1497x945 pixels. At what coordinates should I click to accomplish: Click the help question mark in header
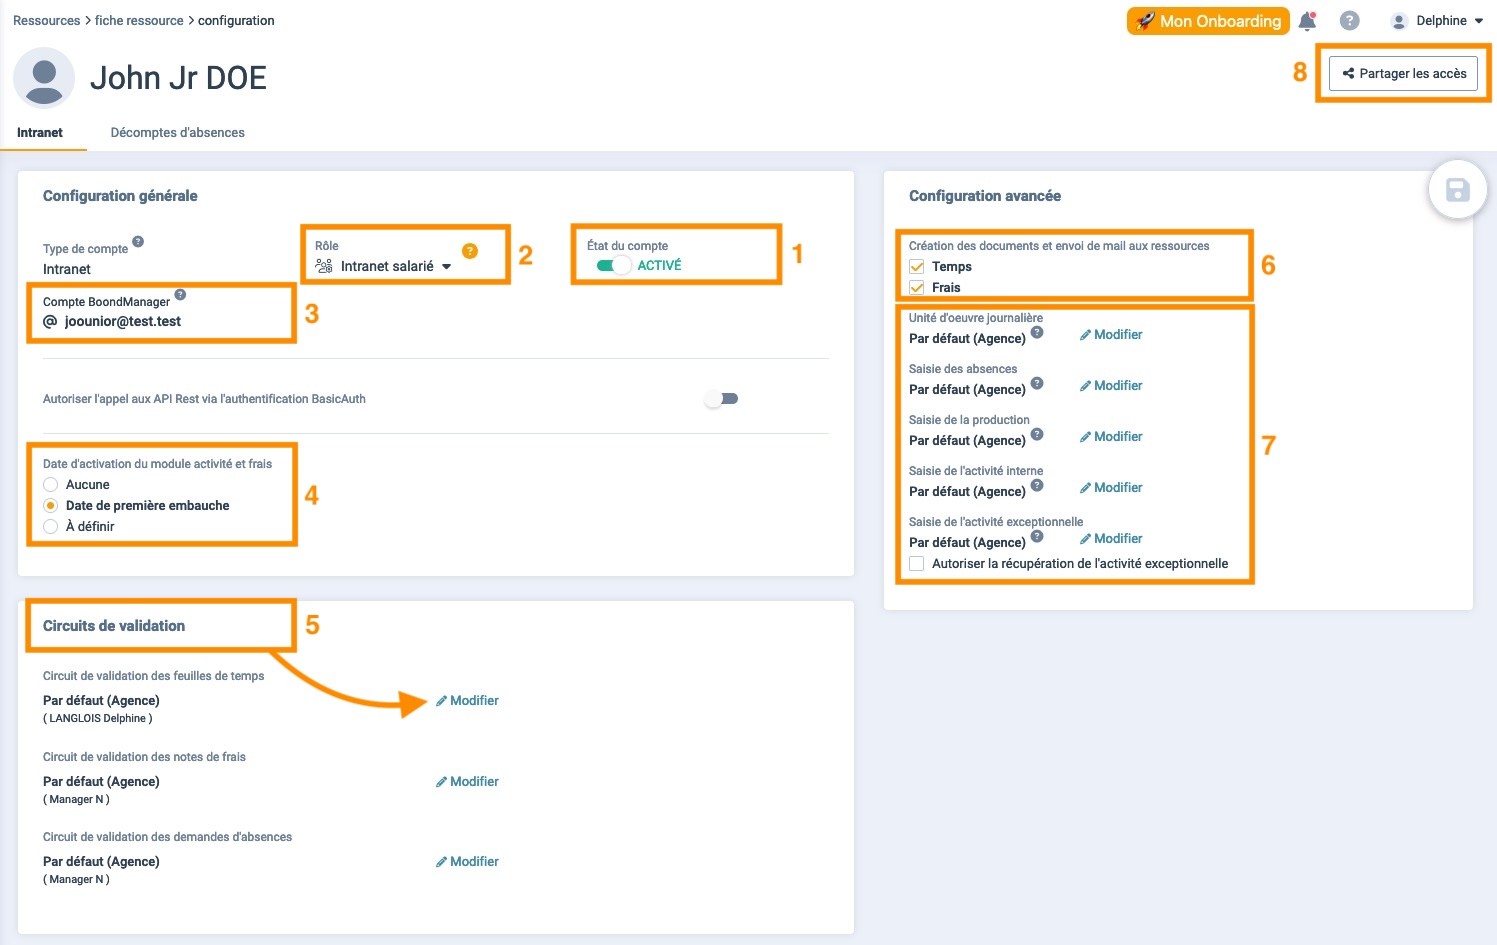click(1349, 21)
